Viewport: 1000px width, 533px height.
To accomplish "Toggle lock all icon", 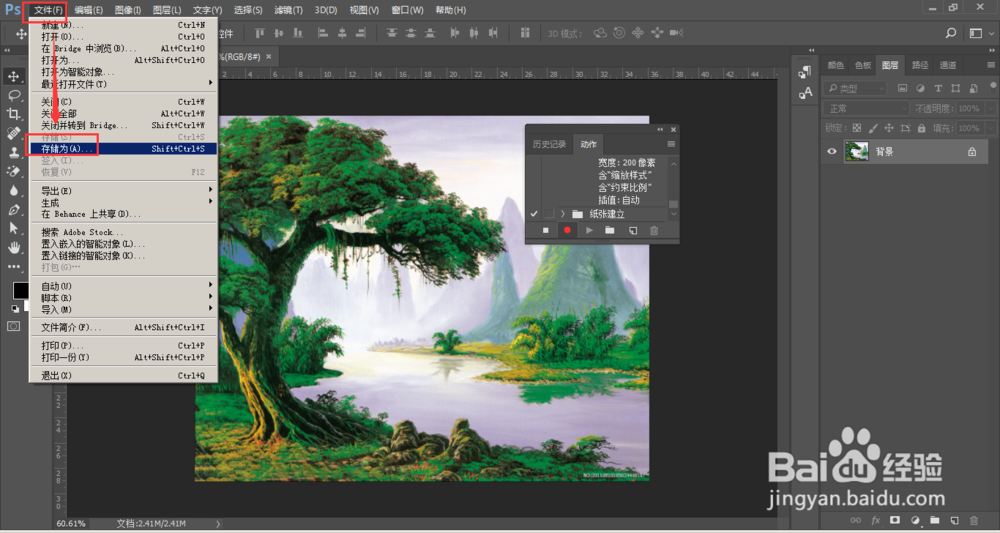I will point(921,128).
